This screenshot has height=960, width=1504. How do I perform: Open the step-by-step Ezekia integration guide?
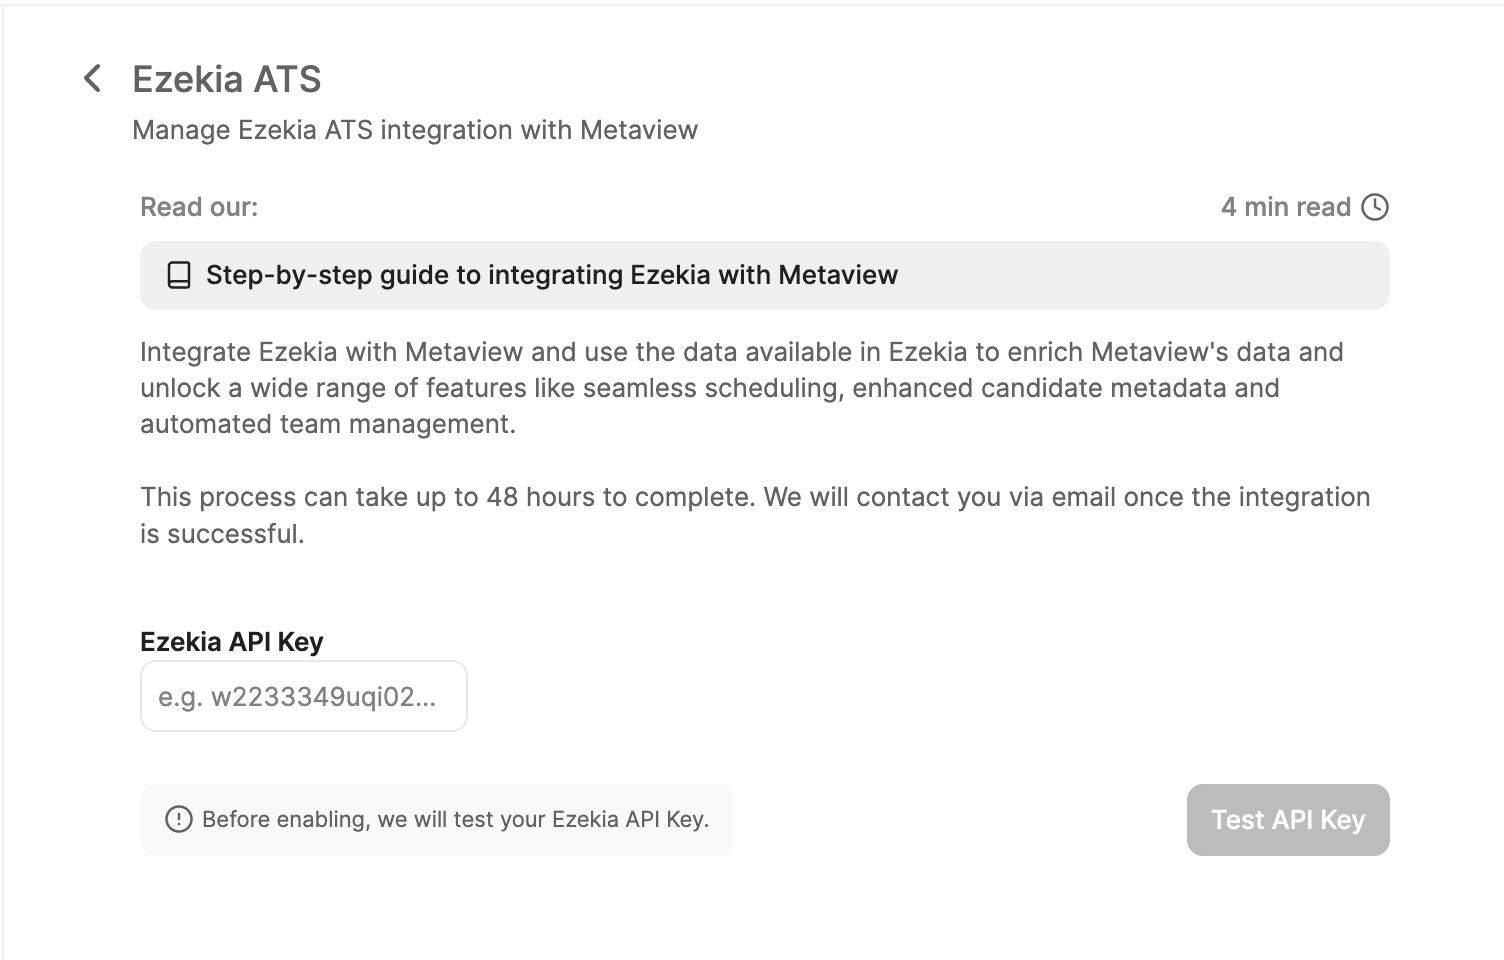[551, 275]
